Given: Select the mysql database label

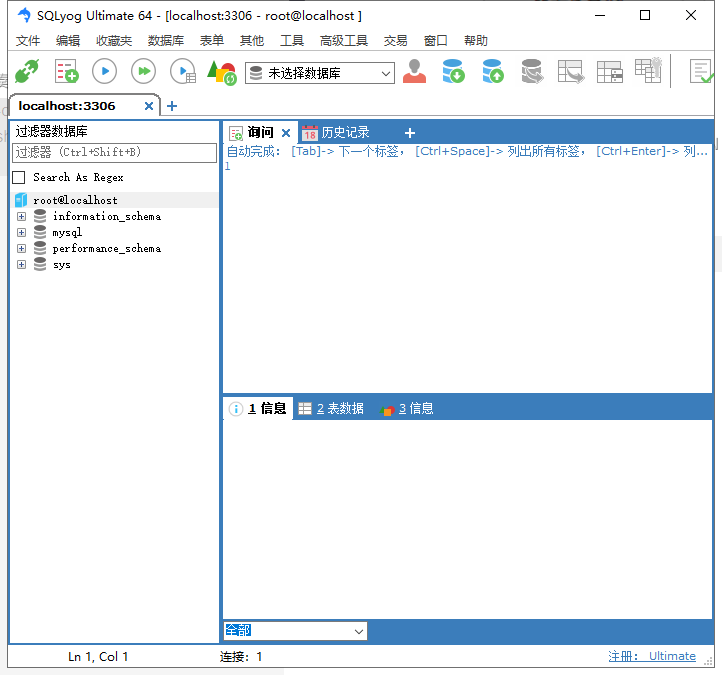Looking at the screenshot, I should click(67, 233).
